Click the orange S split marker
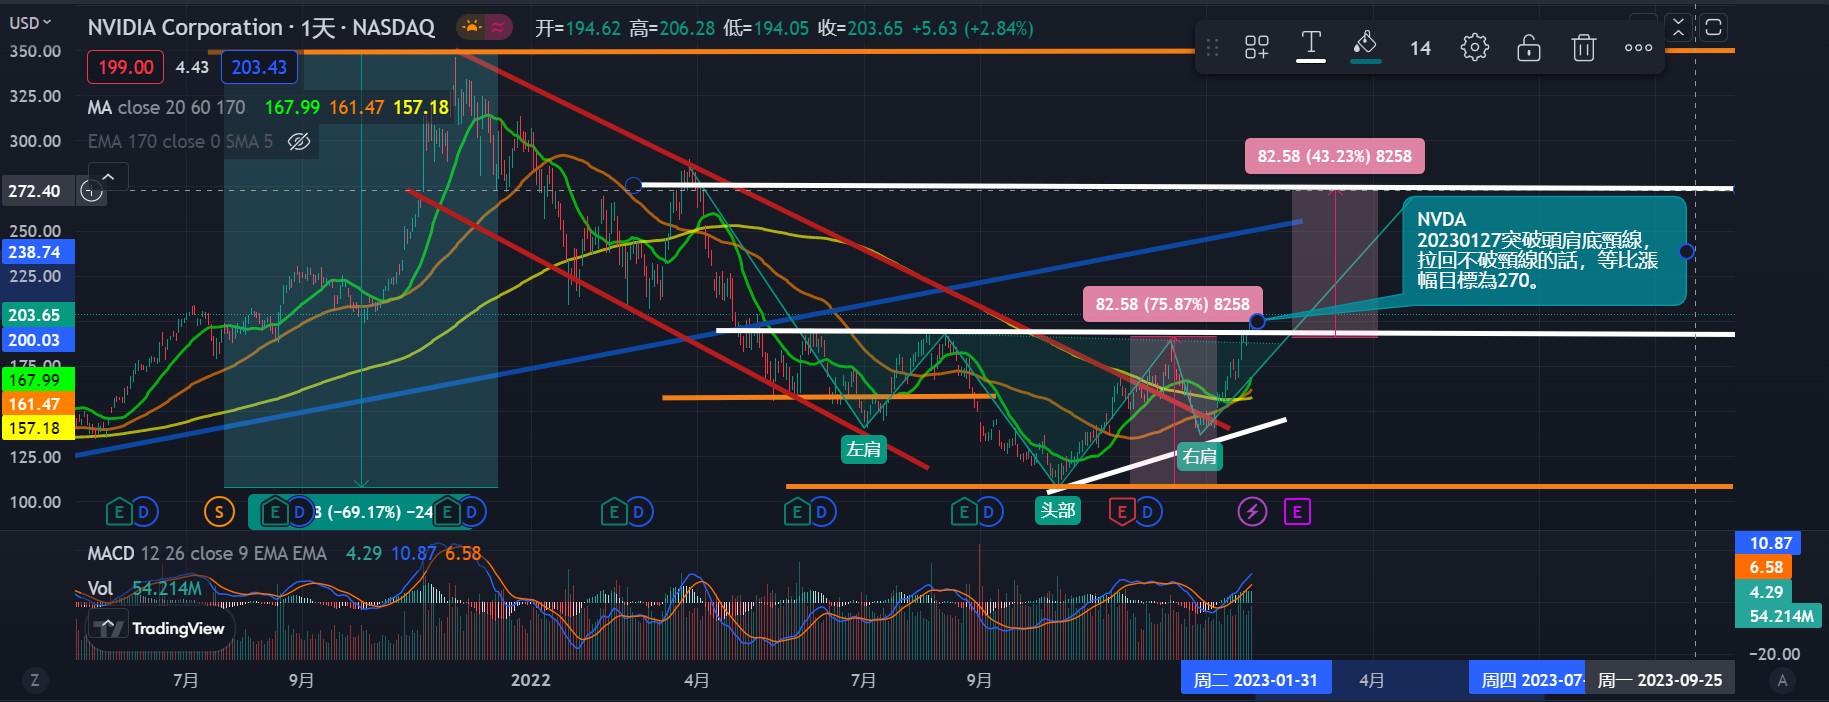1829x702 pixels. click(x=219, y=512)
